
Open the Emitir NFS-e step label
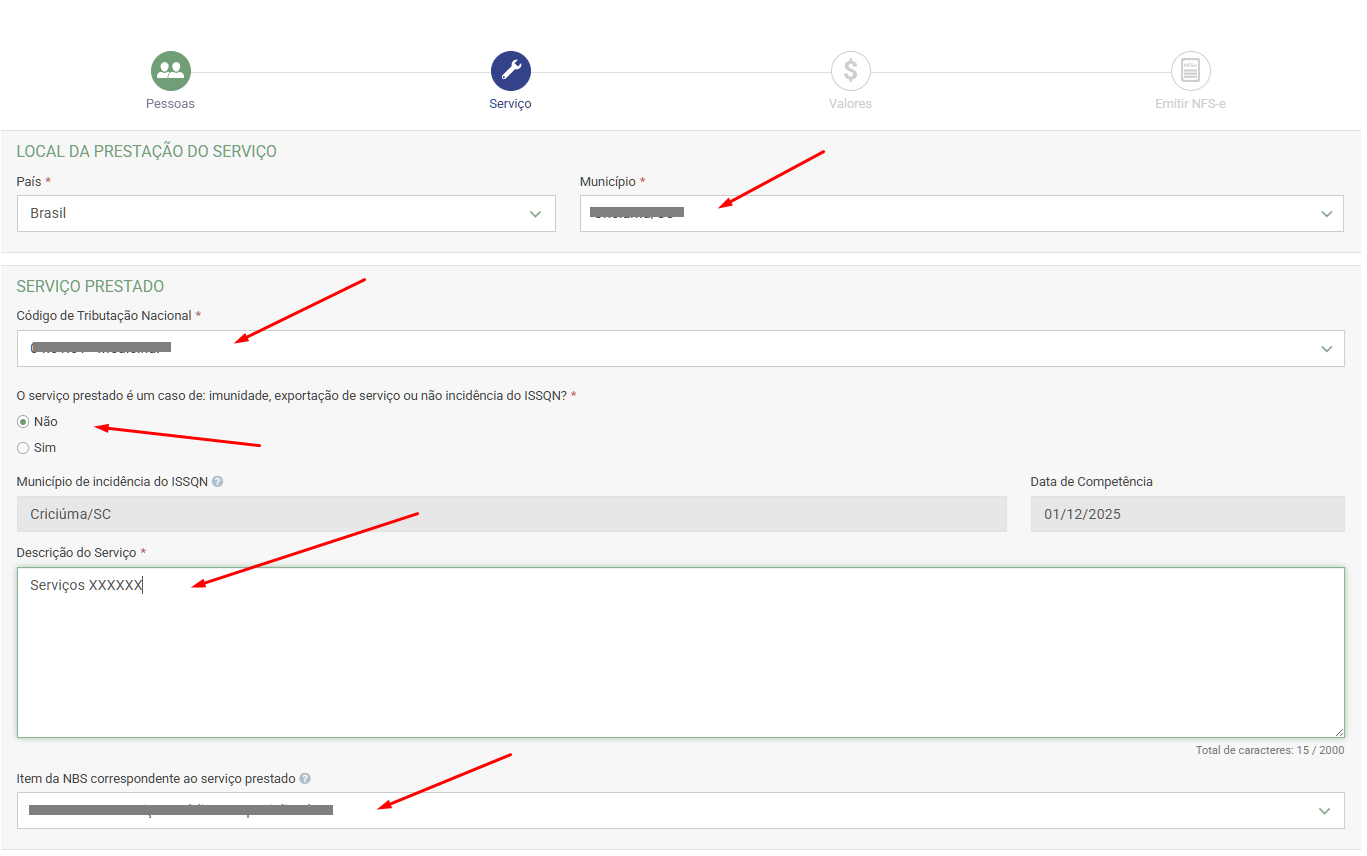tap(1190, 104)
